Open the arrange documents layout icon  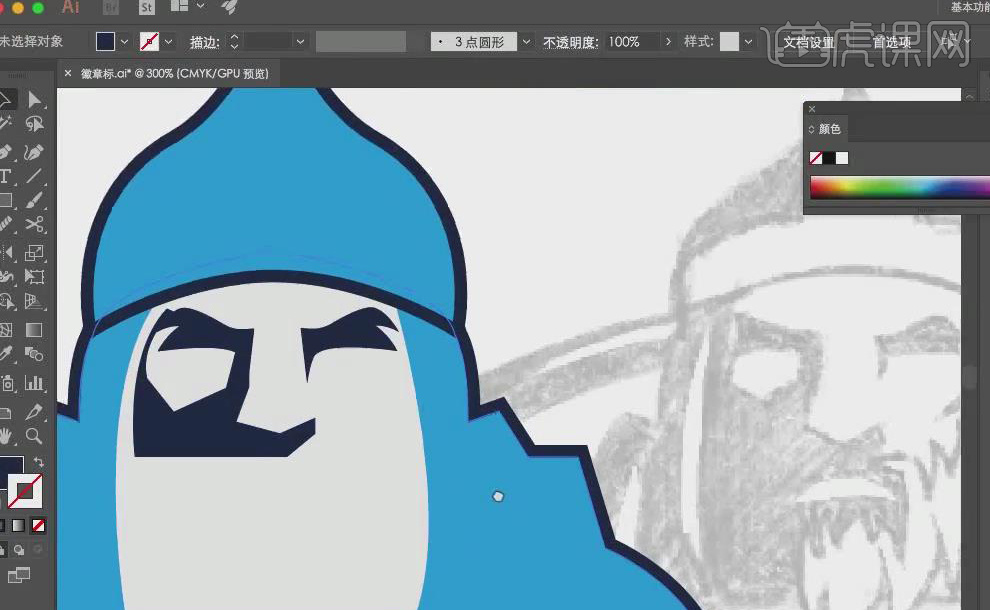click(180, 6)
